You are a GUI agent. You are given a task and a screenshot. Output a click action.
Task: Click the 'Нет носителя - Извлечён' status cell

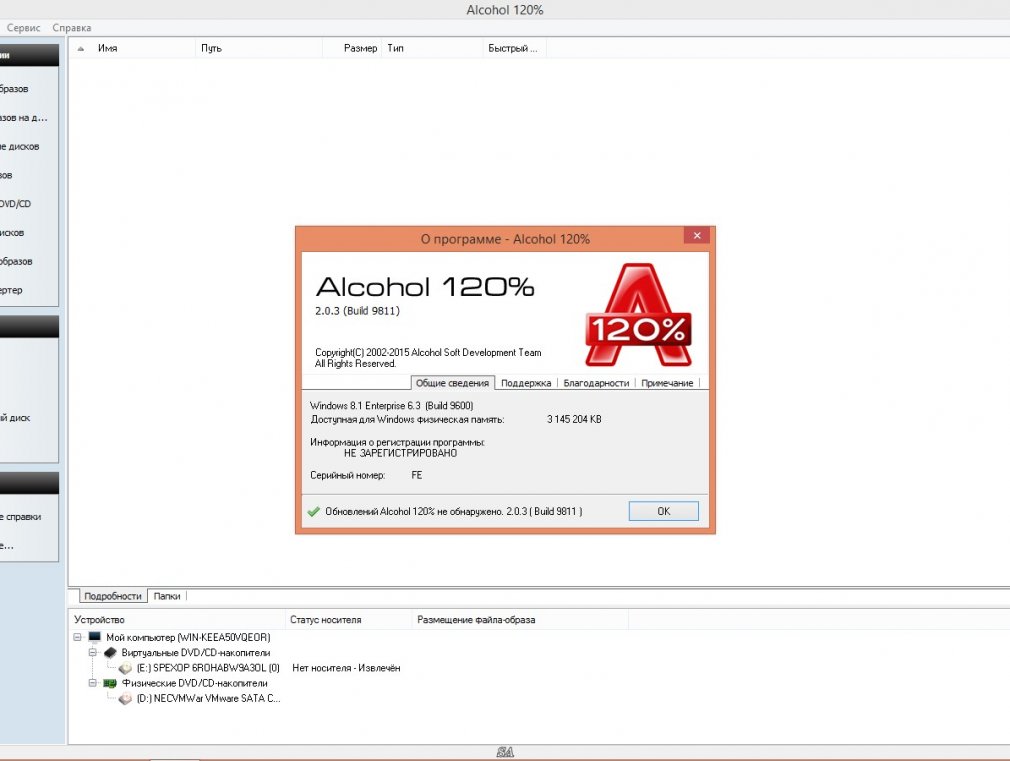tap(346, 668)
